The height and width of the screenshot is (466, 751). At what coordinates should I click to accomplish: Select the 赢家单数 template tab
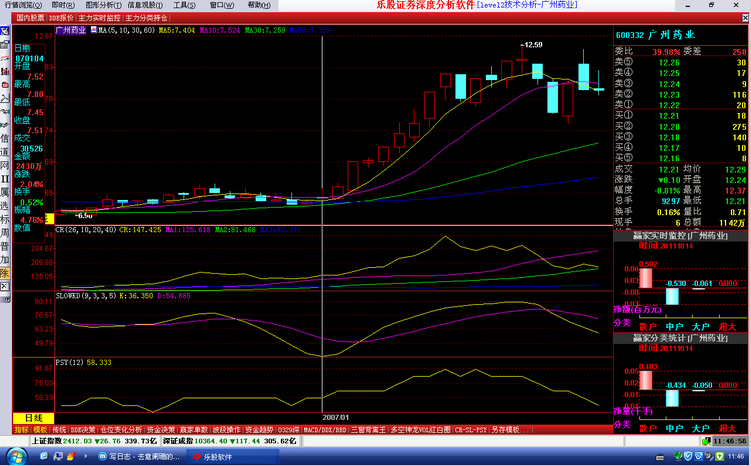(193, 430)
